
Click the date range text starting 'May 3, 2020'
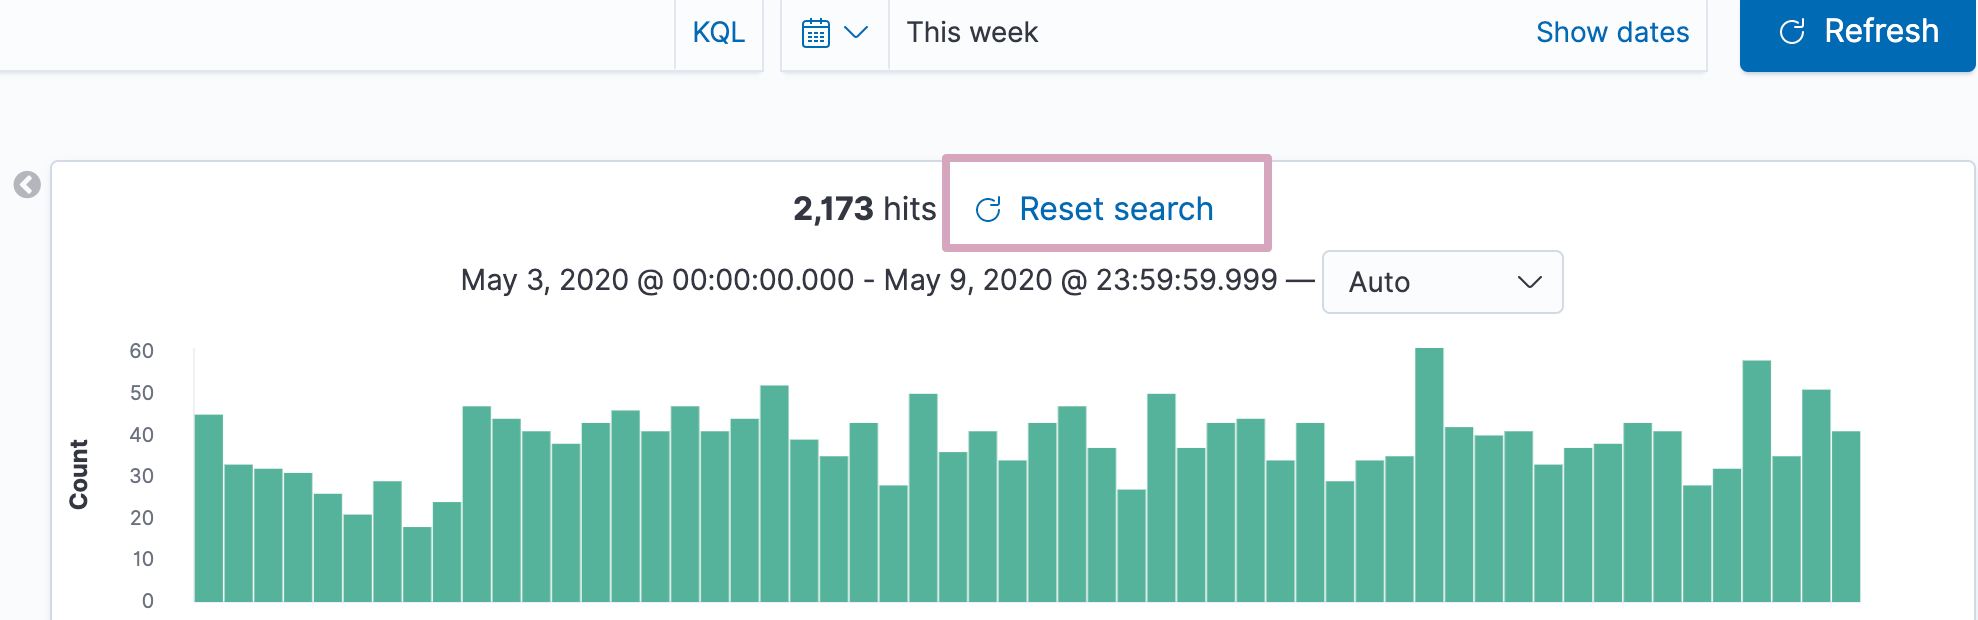[x=869, y=280]
